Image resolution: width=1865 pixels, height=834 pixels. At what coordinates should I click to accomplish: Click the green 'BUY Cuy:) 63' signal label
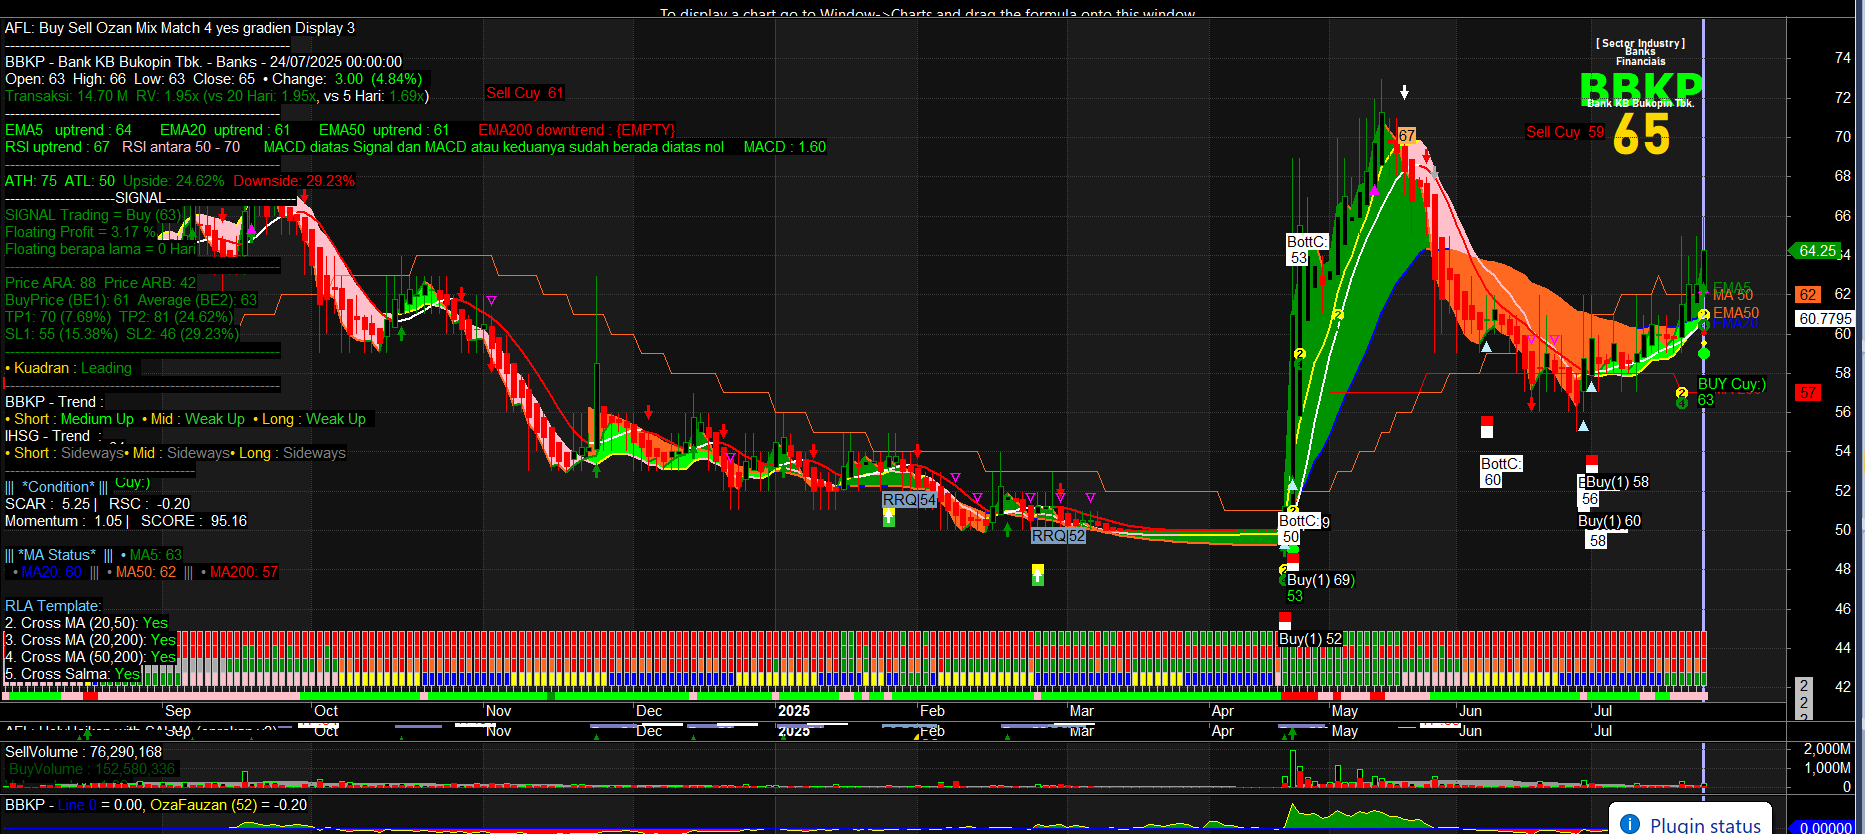[1731, 392]
